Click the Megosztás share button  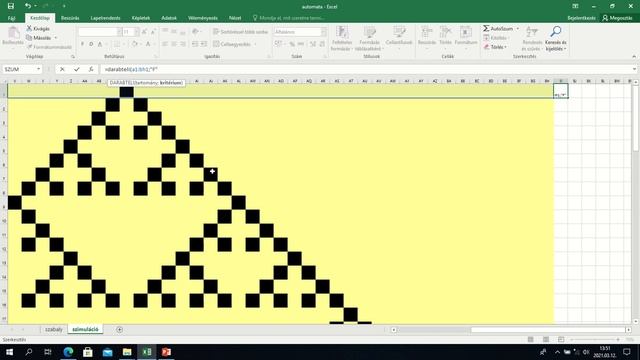click(x=617, y=18)
